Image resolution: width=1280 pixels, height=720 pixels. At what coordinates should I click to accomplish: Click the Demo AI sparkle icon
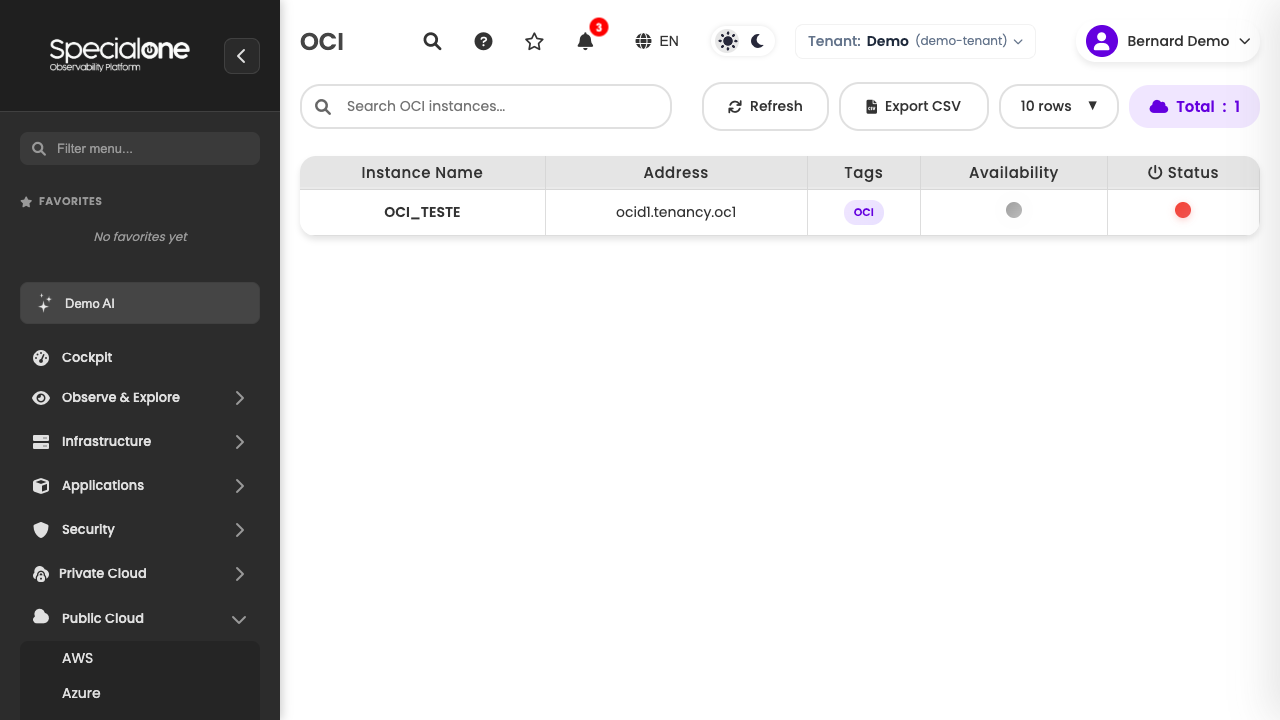[x=44, y=303]
